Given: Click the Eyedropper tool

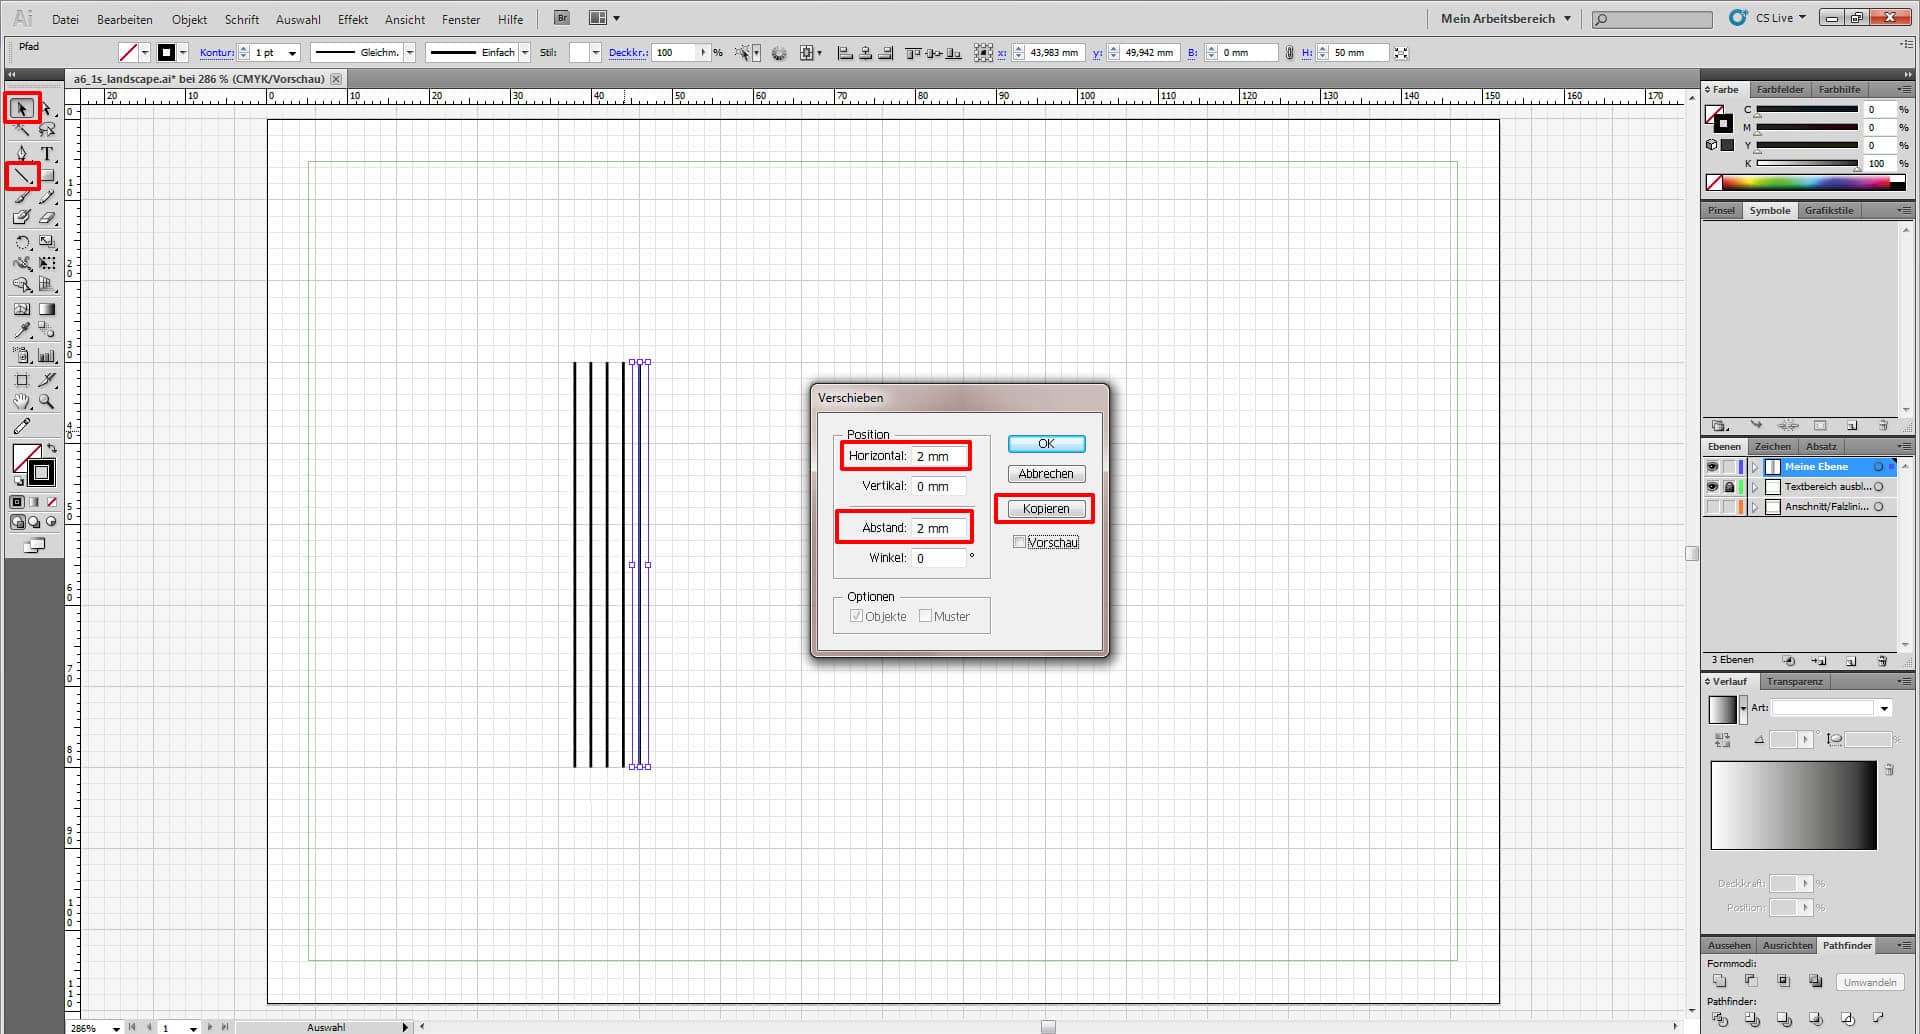Looking at the screenshot, I should pyautogui.click(x=22, y=330).
